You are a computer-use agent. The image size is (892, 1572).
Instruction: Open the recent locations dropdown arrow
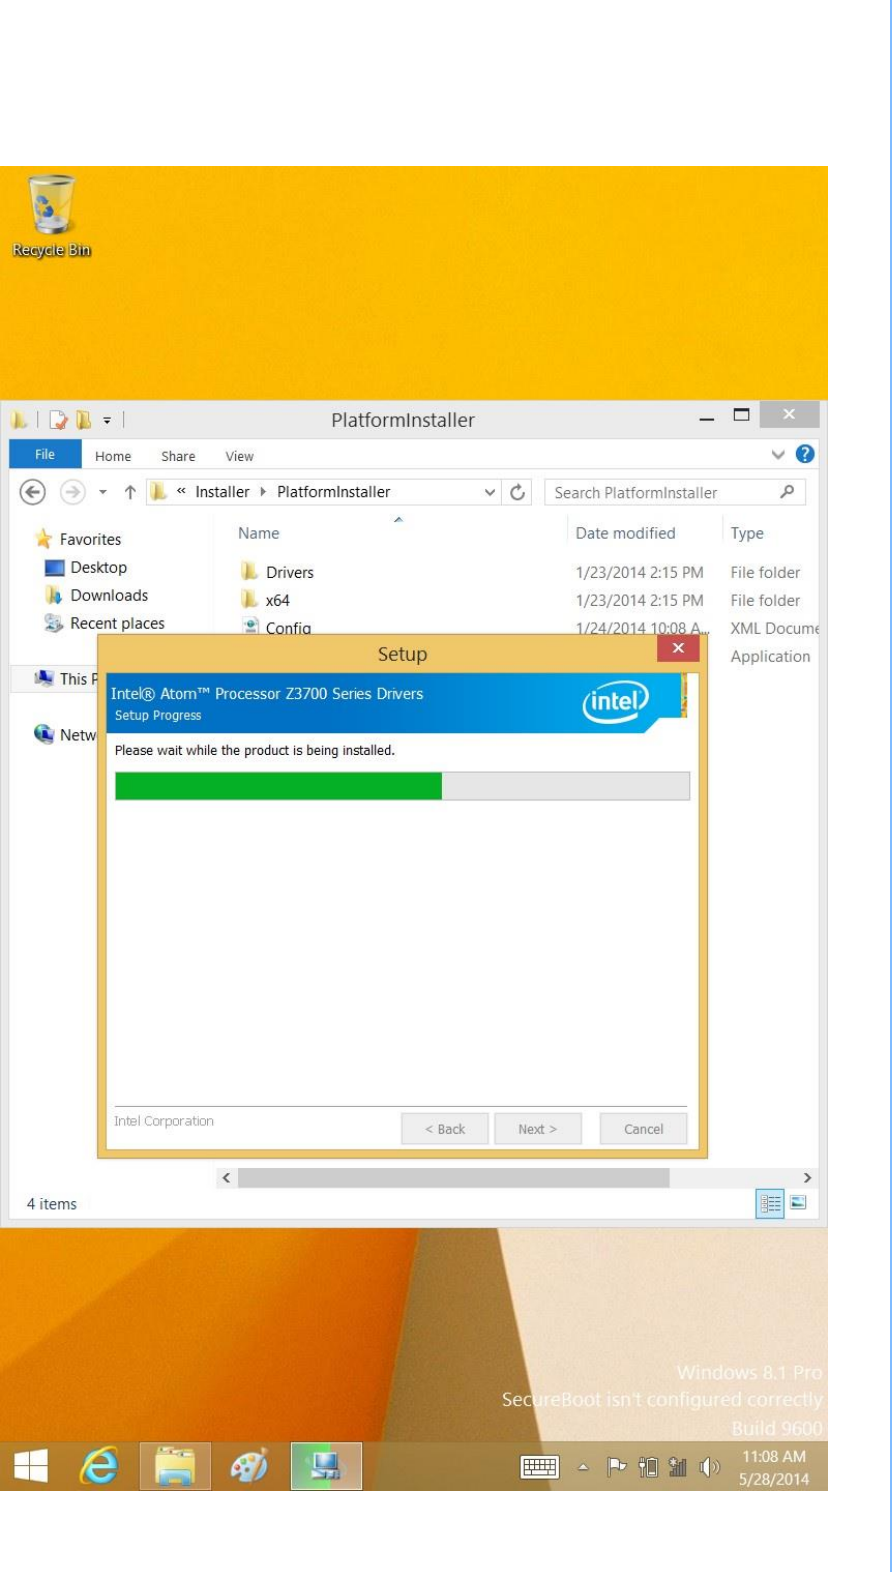coord(103,493)
